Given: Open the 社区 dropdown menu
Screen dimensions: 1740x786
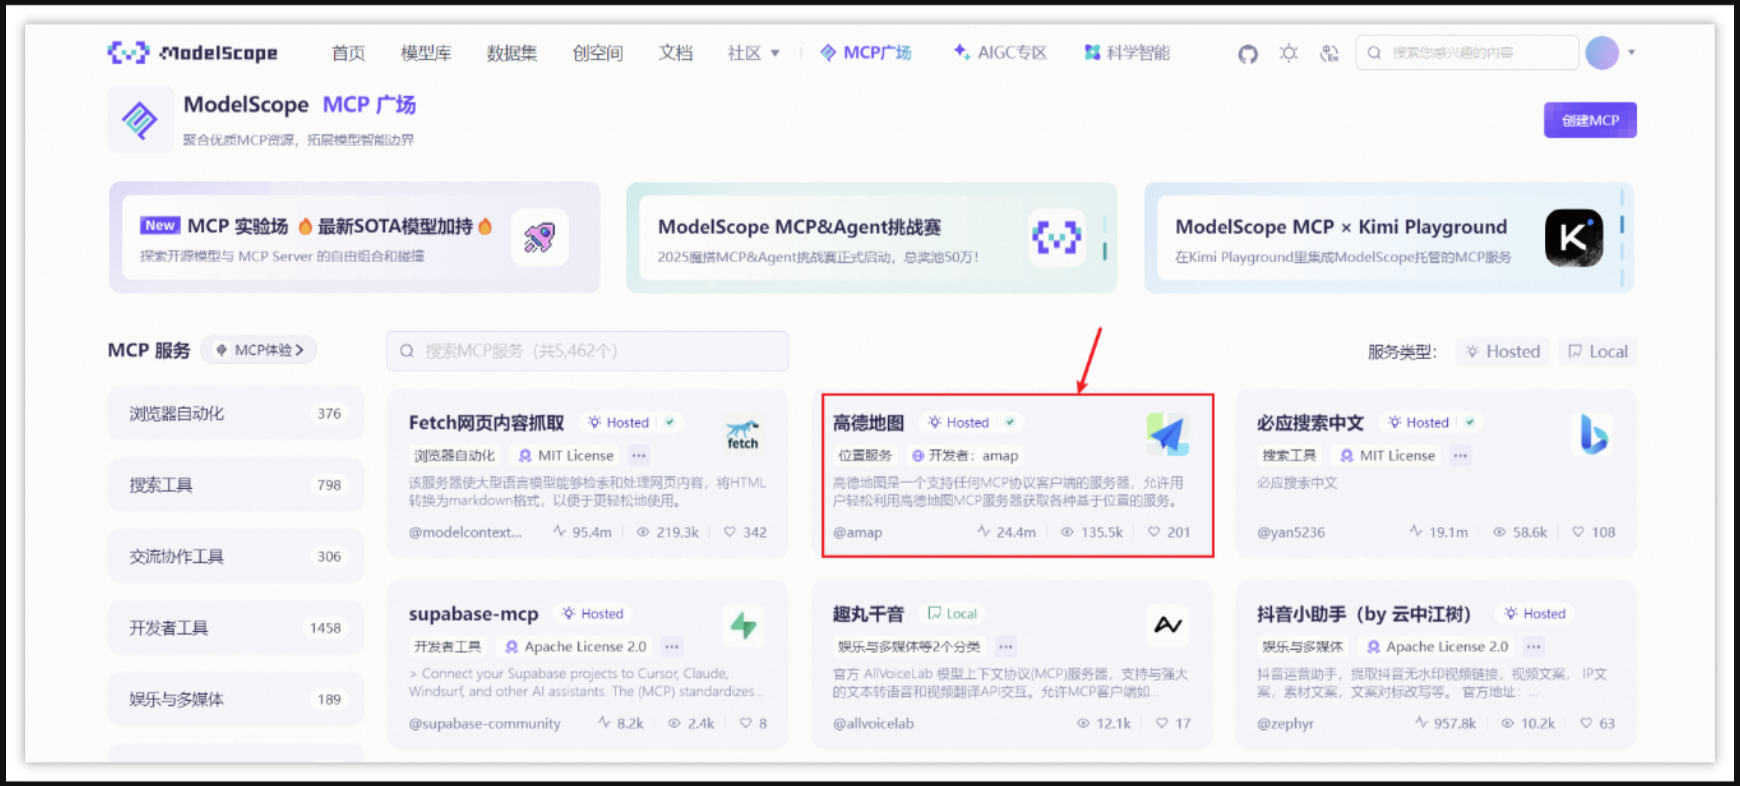Looking at the screenshot, I should point(753,53).
